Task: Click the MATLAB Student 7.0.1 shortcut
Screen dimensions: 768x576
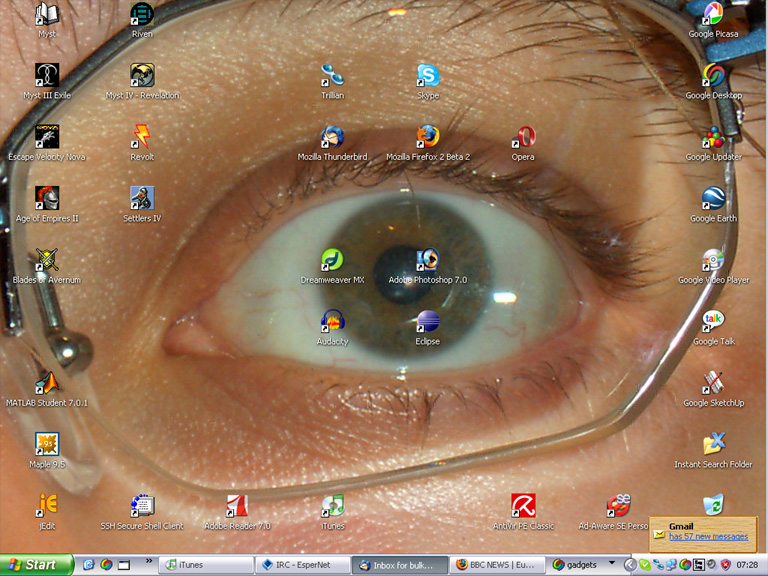Action: click(47, 389)
